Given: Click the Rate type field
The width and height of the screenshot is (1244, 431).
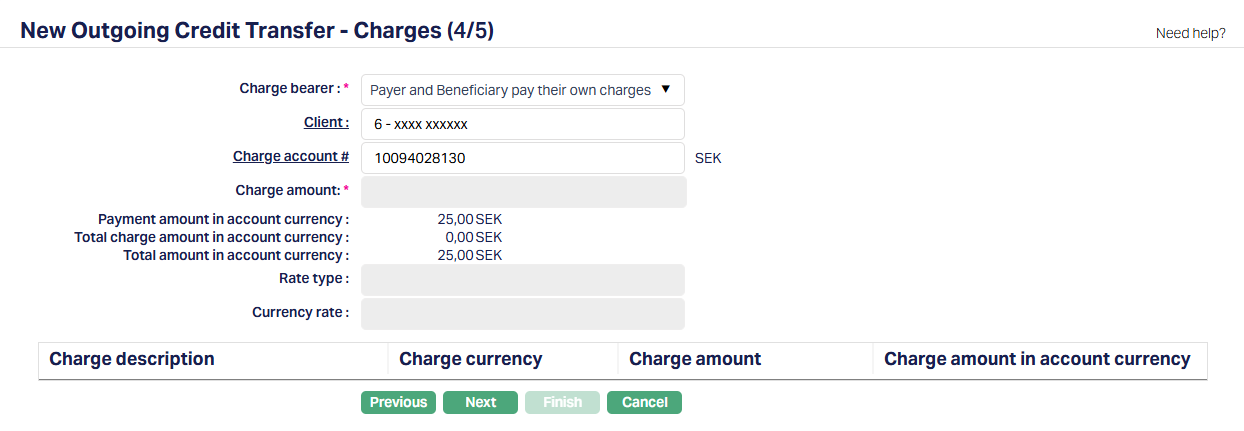Looking at the screenshot, I should tap(522, 280).
